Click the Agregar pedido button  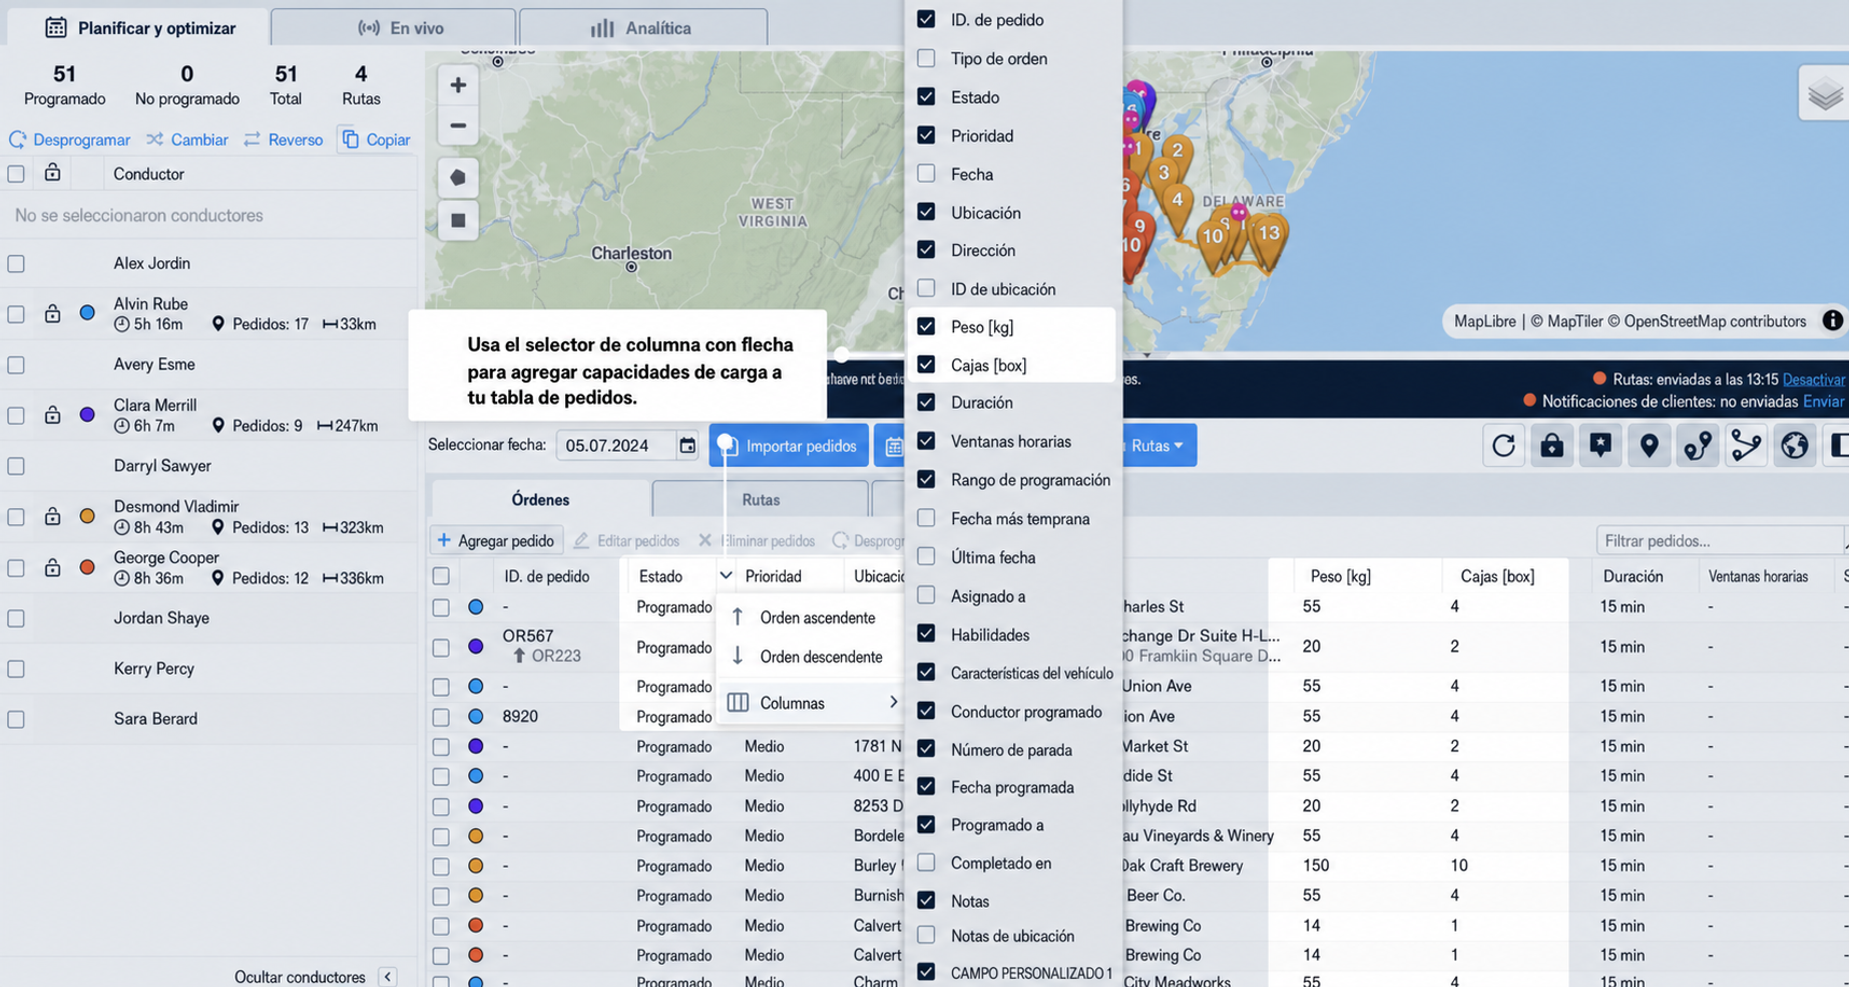497,540
